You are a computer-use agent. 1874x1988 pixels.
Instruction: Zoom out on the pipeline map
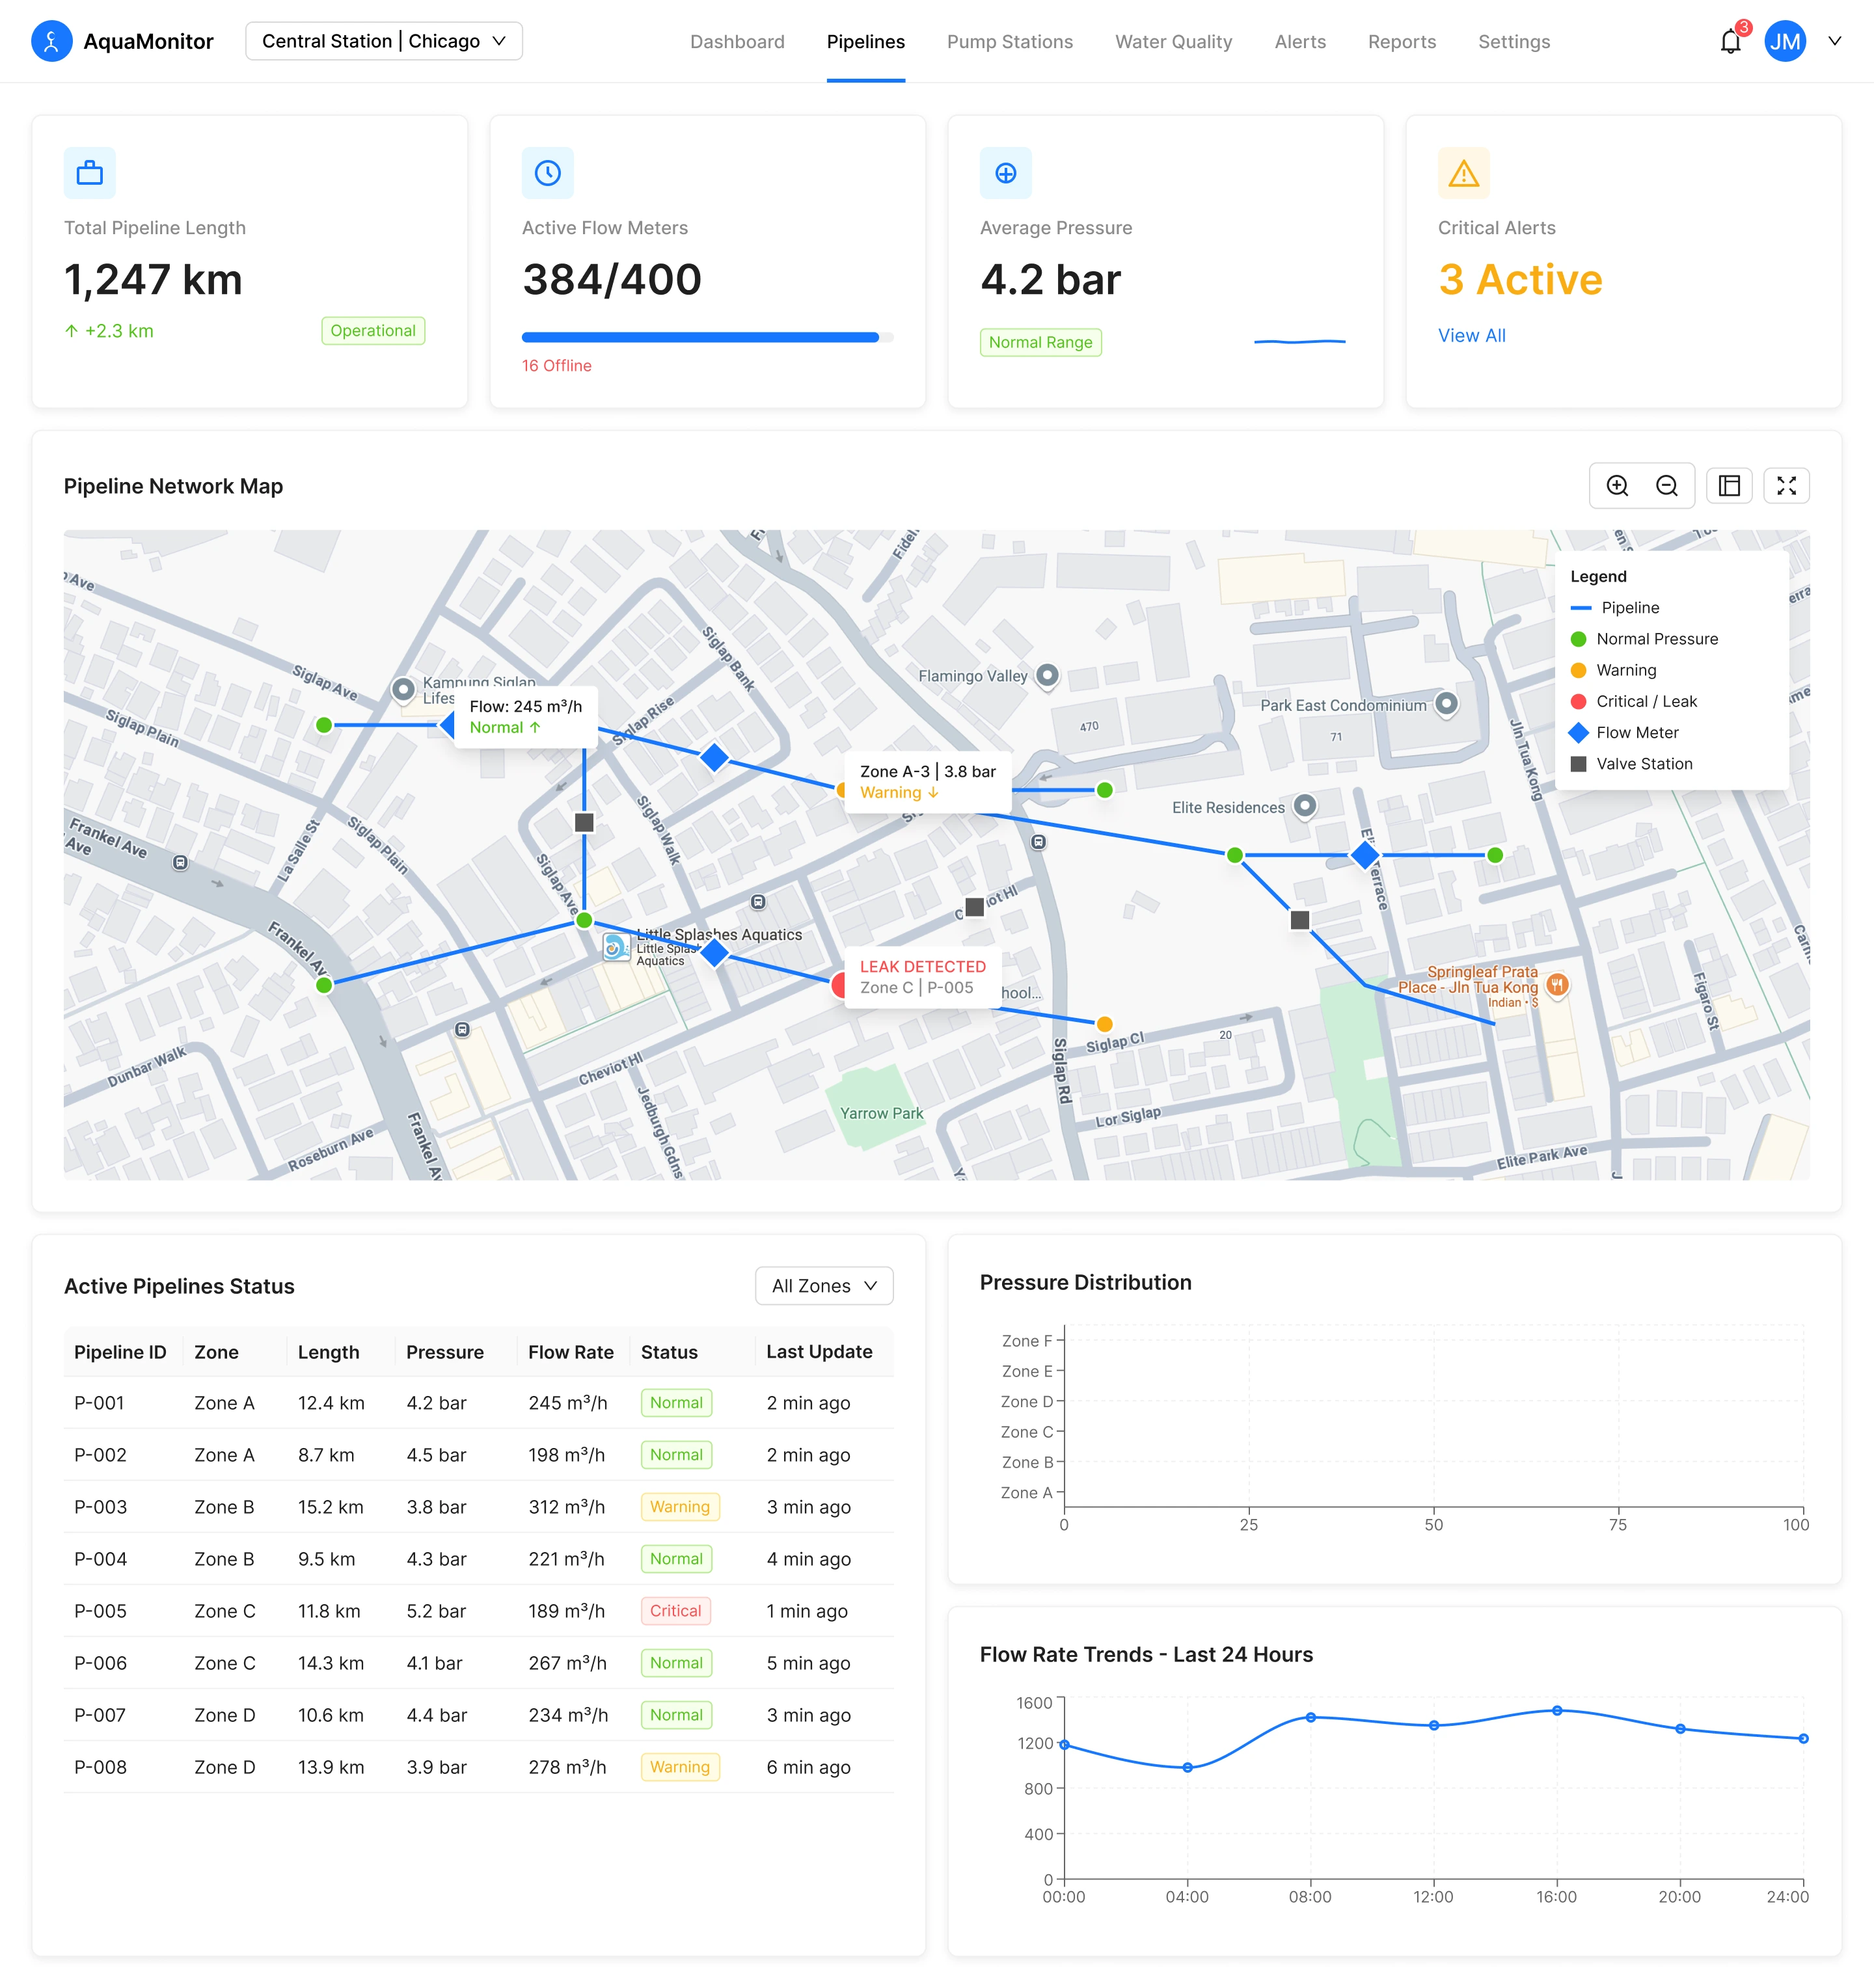coord(1667,486)
